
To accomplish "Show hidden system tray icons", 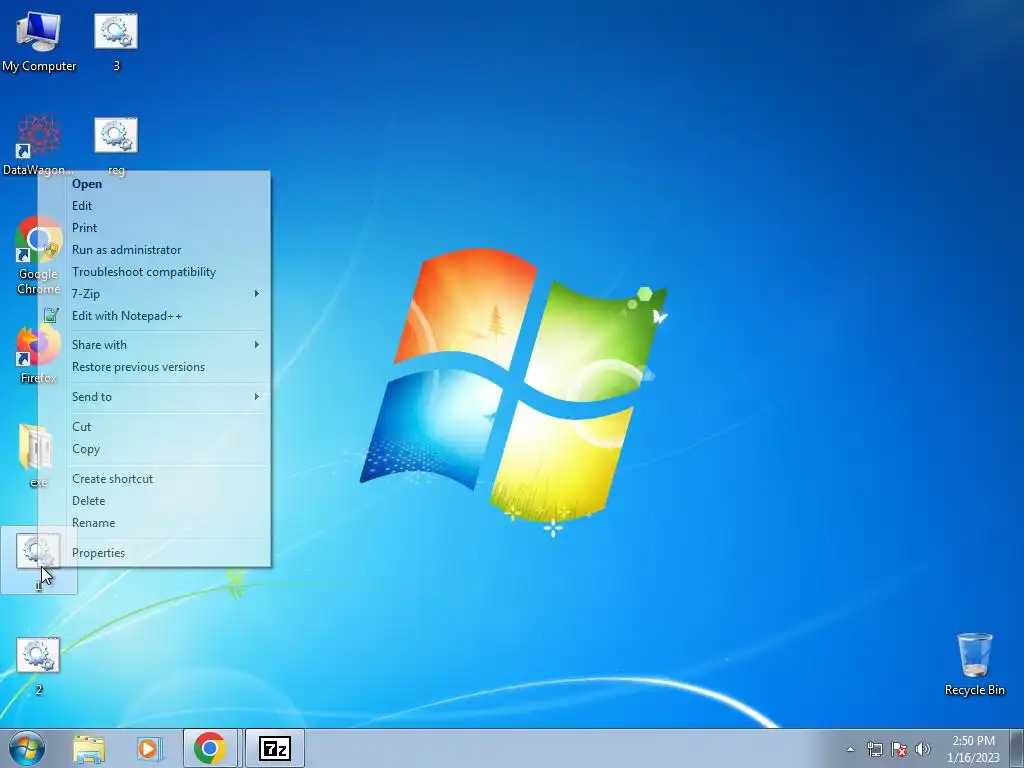I will 850,749.
